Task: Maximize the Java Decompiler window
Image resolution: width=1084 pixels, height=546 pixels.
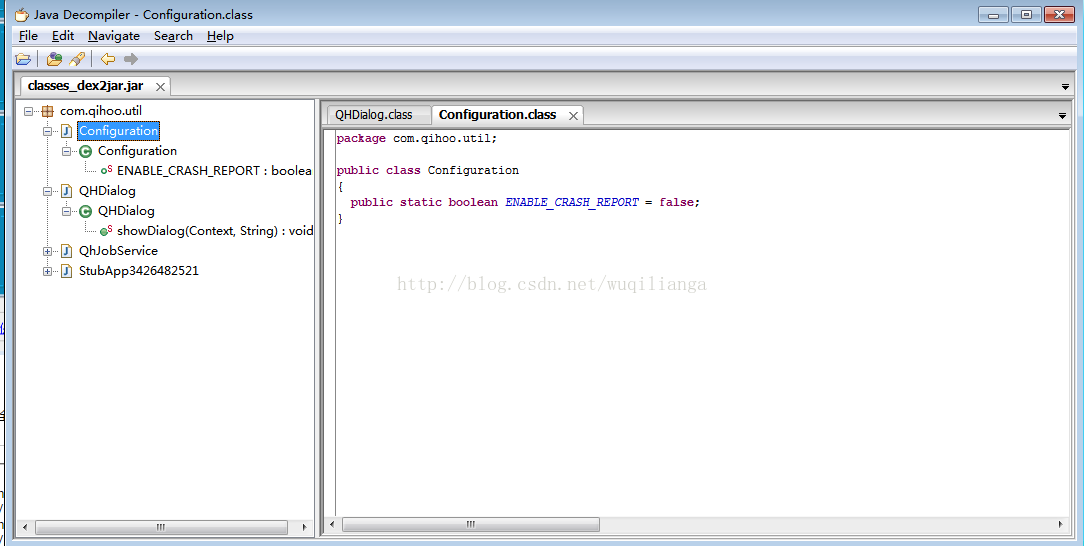Action: point(1026,15)
